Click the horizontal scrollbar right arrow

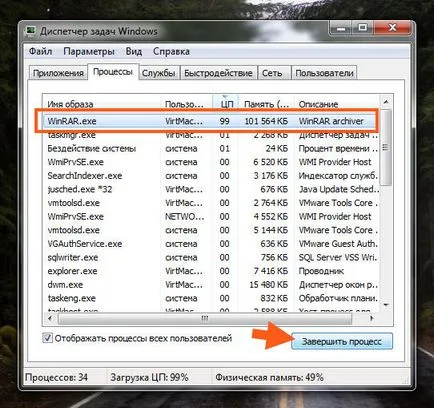coord(371,319)
